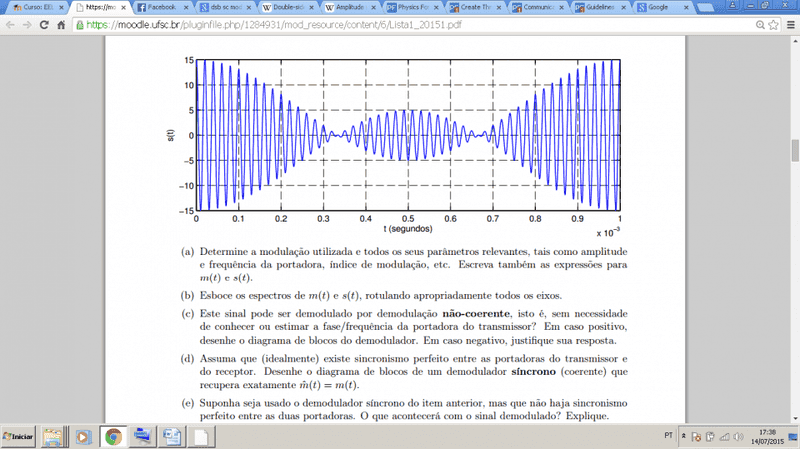The width and height of the screenshot is (800, 449).
Task: Close the Facebook tab
Action: tap(185, 7)
